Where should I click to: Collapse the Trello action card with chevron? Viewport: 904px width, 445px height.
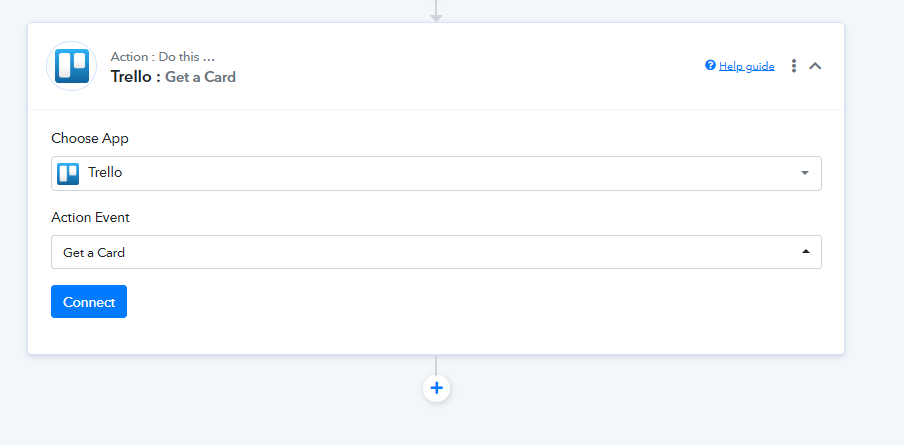815,66
